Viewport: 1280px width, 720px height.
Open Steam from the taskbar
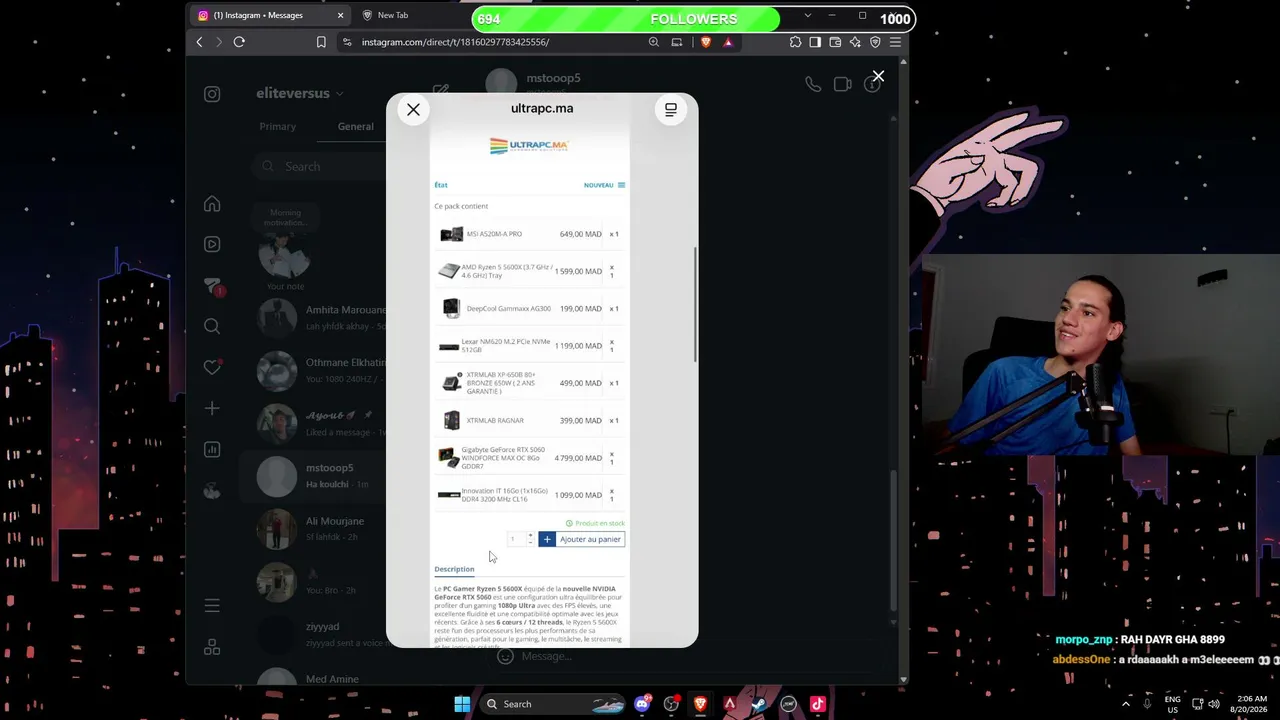click(759, 704)
